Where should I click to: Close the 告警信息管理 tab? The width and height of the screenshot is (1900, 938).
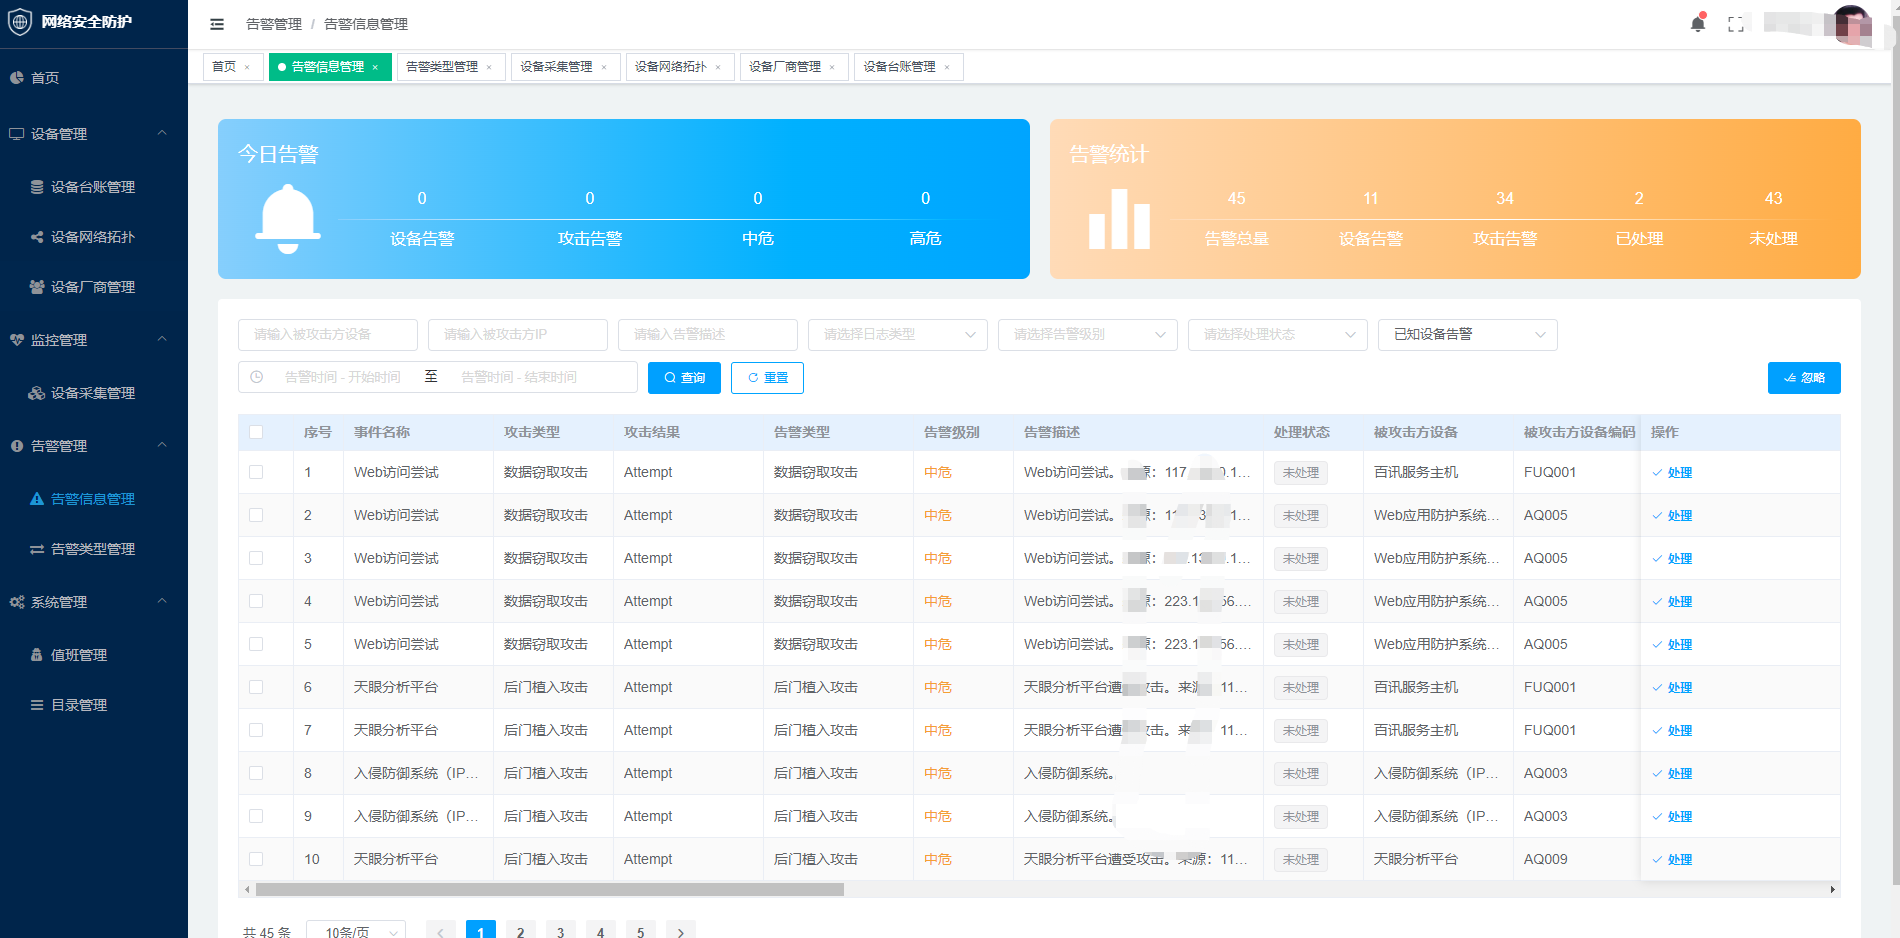pyautogui.click(x=375, y=67)
